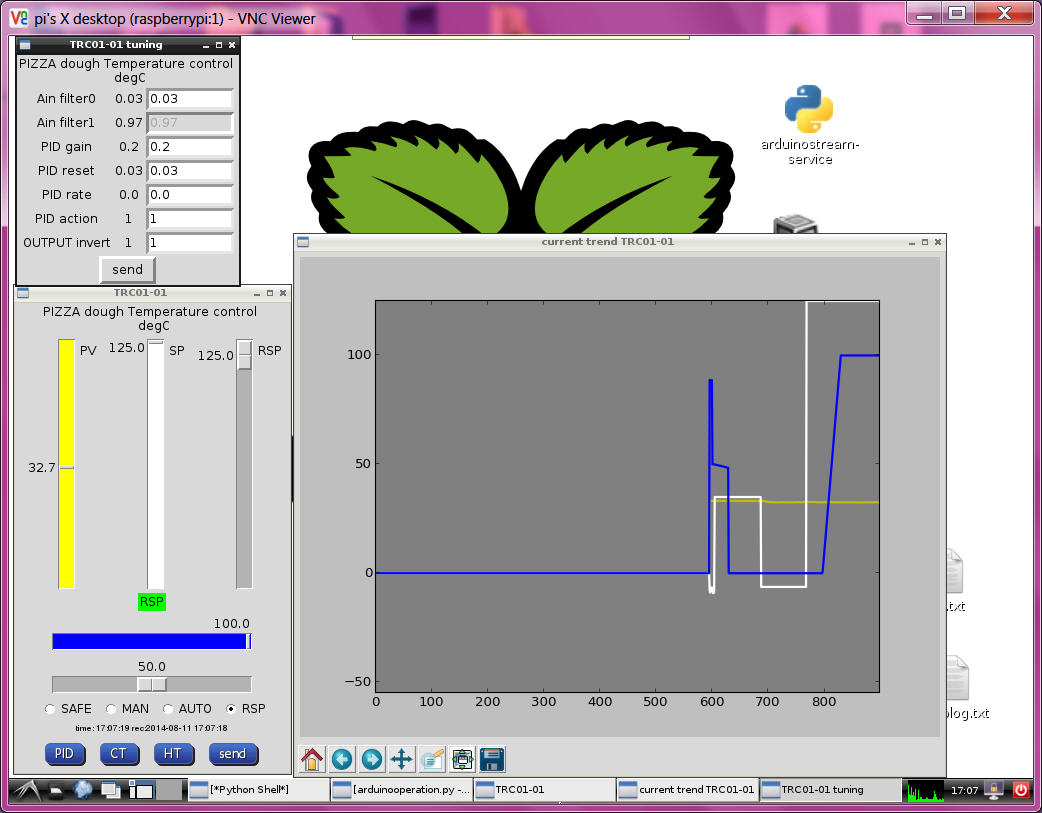Screen dimensions: 1042x813
Task: Reset plot view with Home icon
Action: point(312,759)
